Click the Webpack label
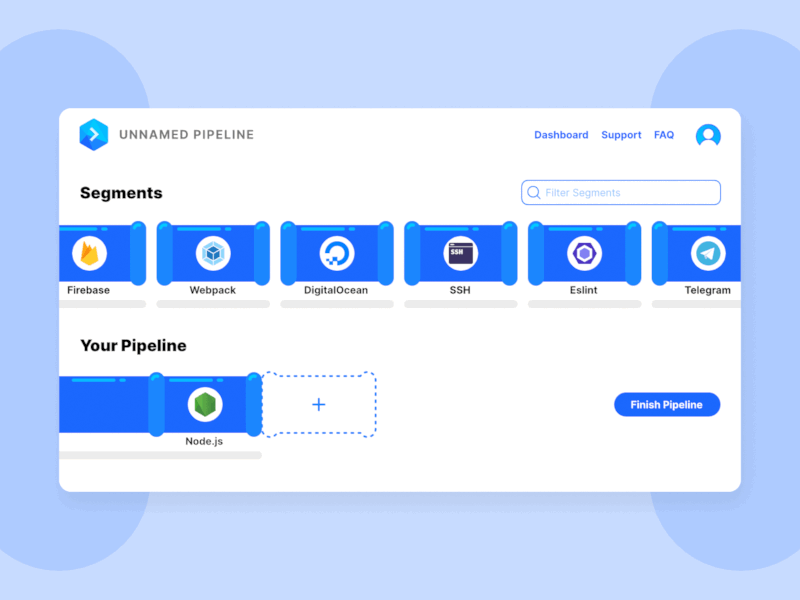Viewport: 800px width, 600px height. [213, 290]
